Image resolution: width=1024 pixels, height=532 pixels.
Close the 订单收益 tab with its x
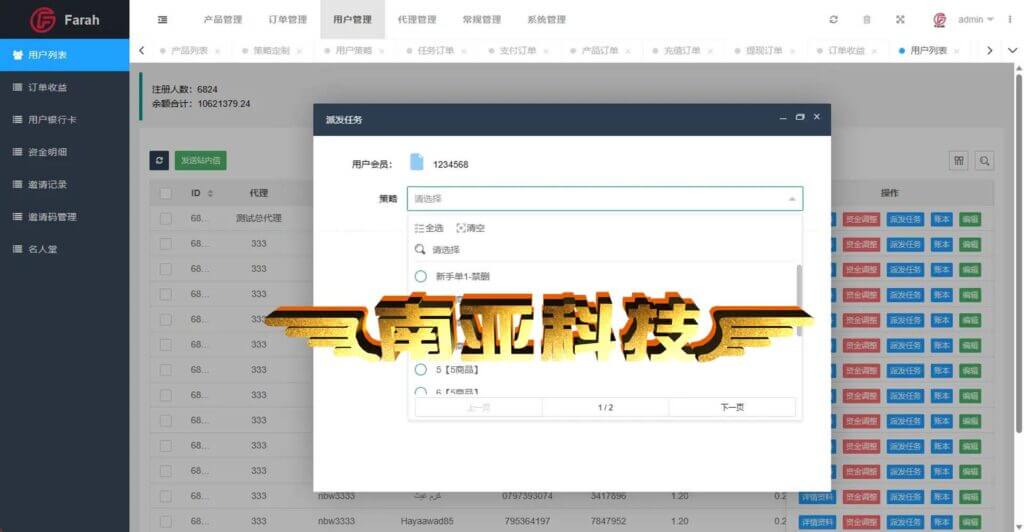point(875,51)
